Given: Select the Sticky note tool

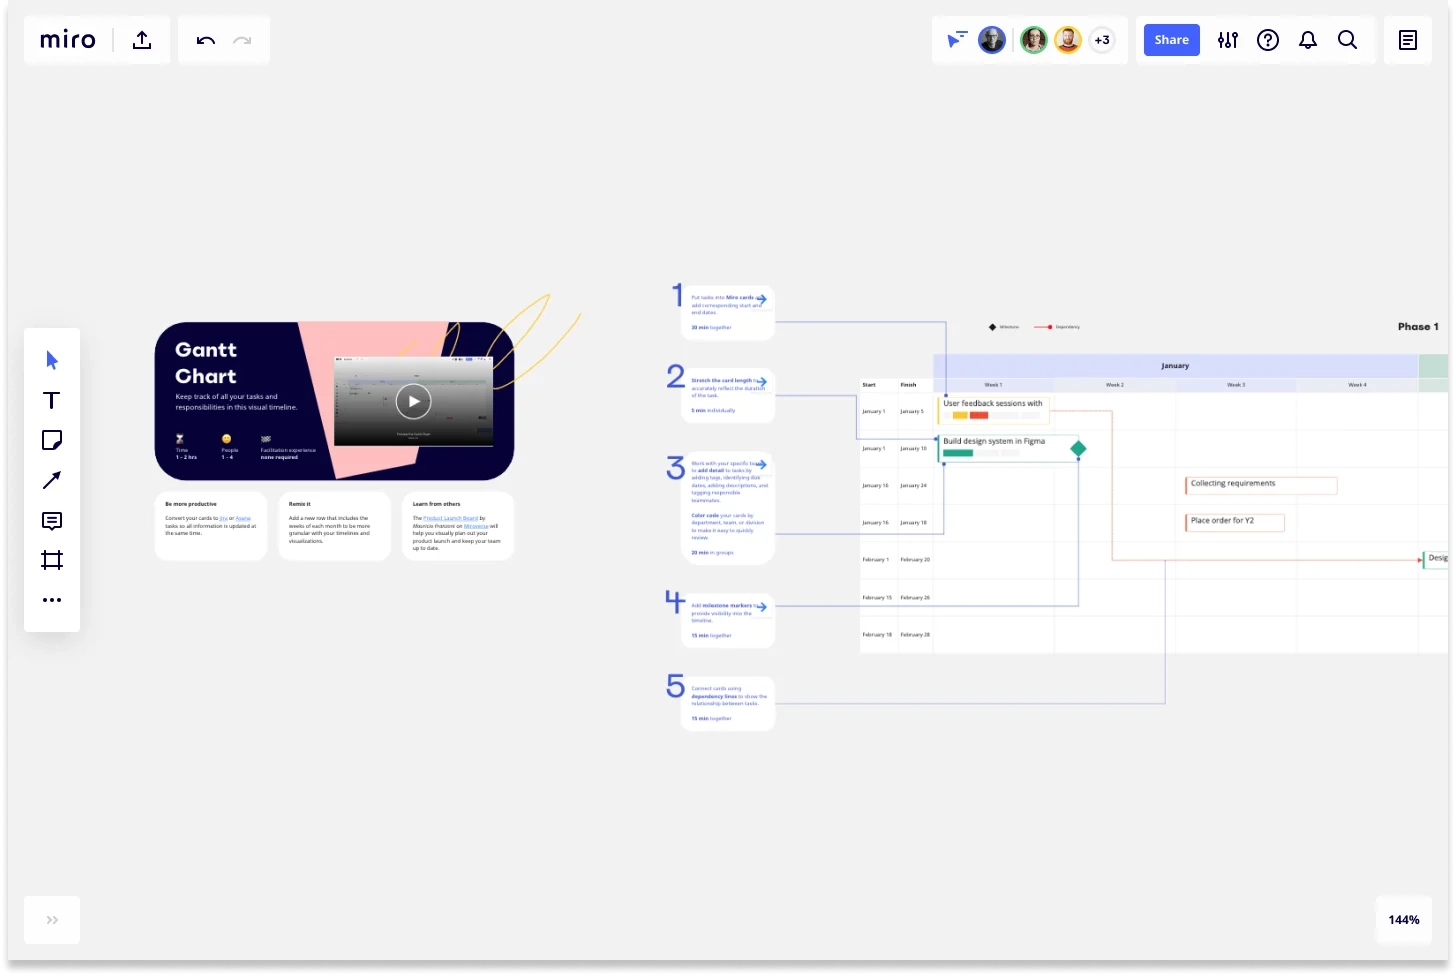Looking at the screenshot, I should click(x=52, y=440).
